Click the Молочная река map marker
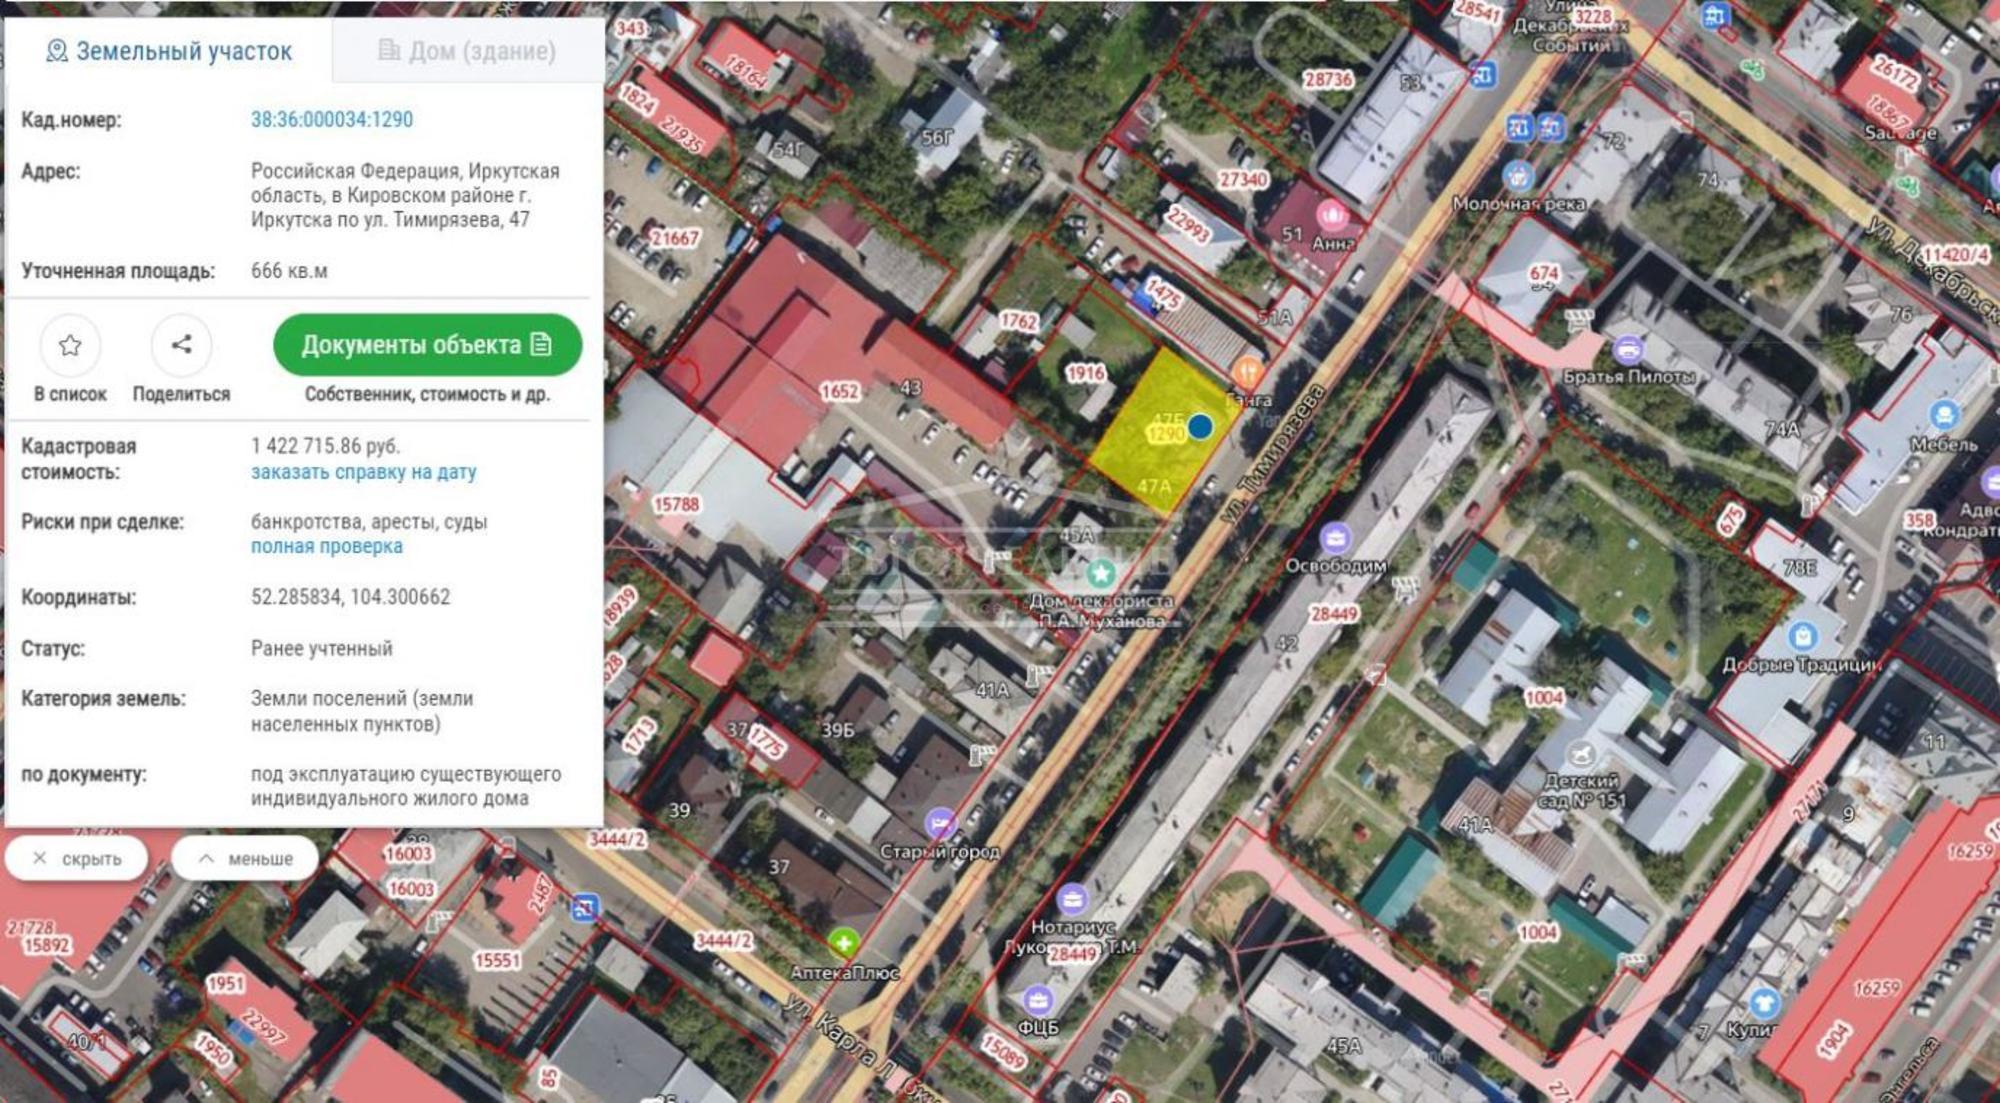Screen dimensions: 2000x1103 coord(1518,177)
